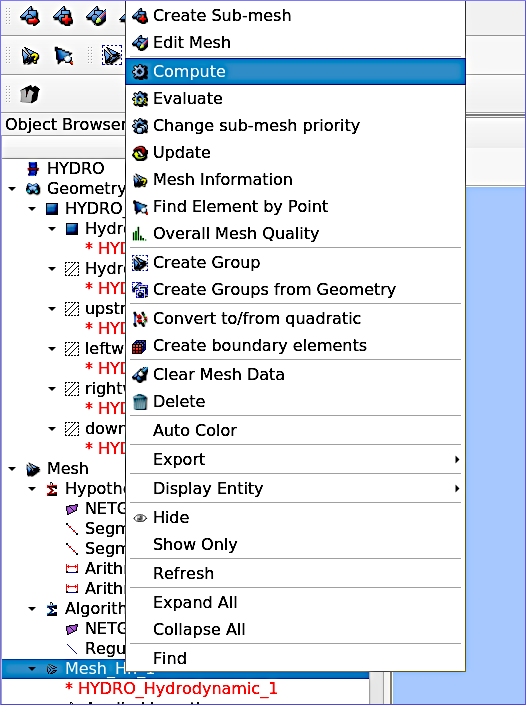
Task: Select Create Groups from Geometry
Action: 295,289
